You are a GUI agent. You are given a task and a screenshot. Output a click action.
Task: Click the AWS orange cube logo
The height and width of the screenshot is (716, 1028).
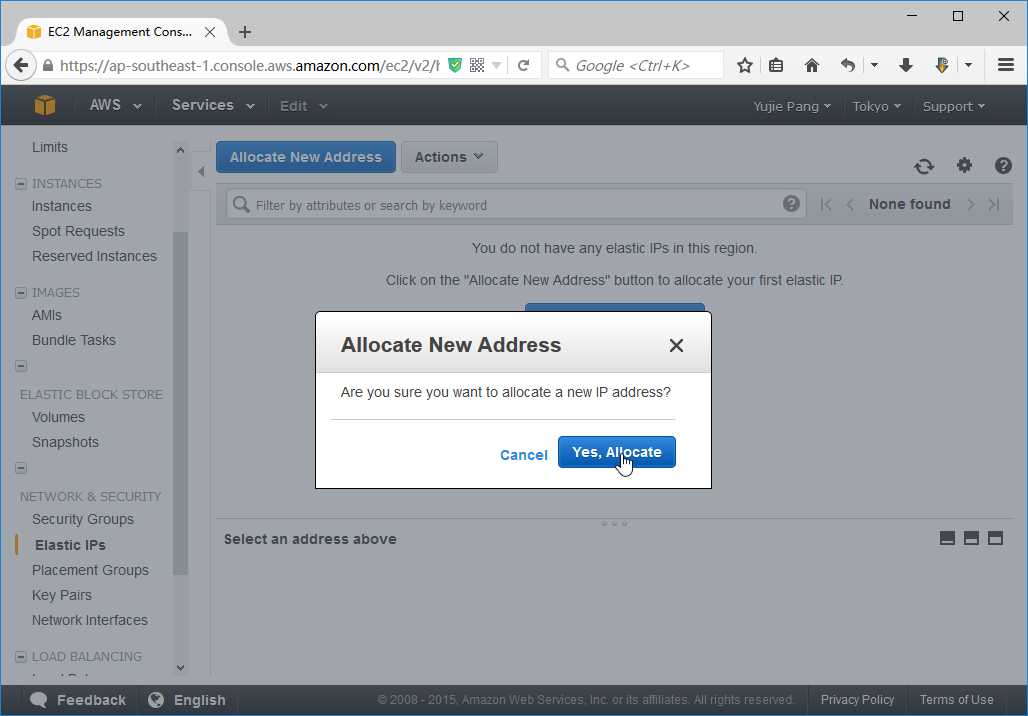[45, 105]
